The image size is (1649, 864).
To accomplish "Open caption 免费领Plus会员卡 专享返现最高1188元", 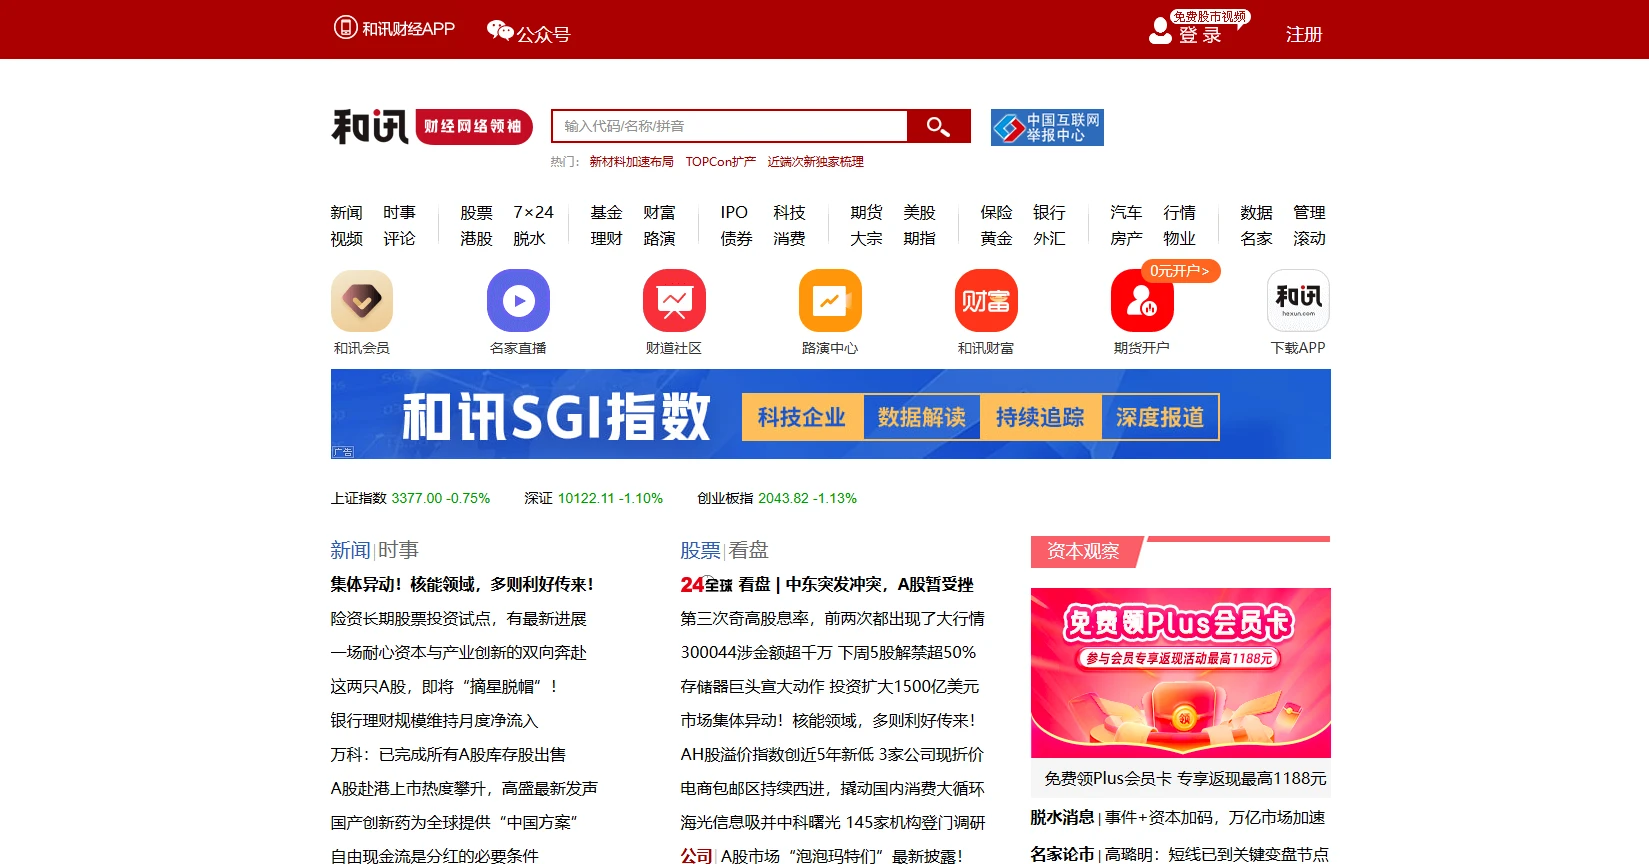I will point(1186,778).
